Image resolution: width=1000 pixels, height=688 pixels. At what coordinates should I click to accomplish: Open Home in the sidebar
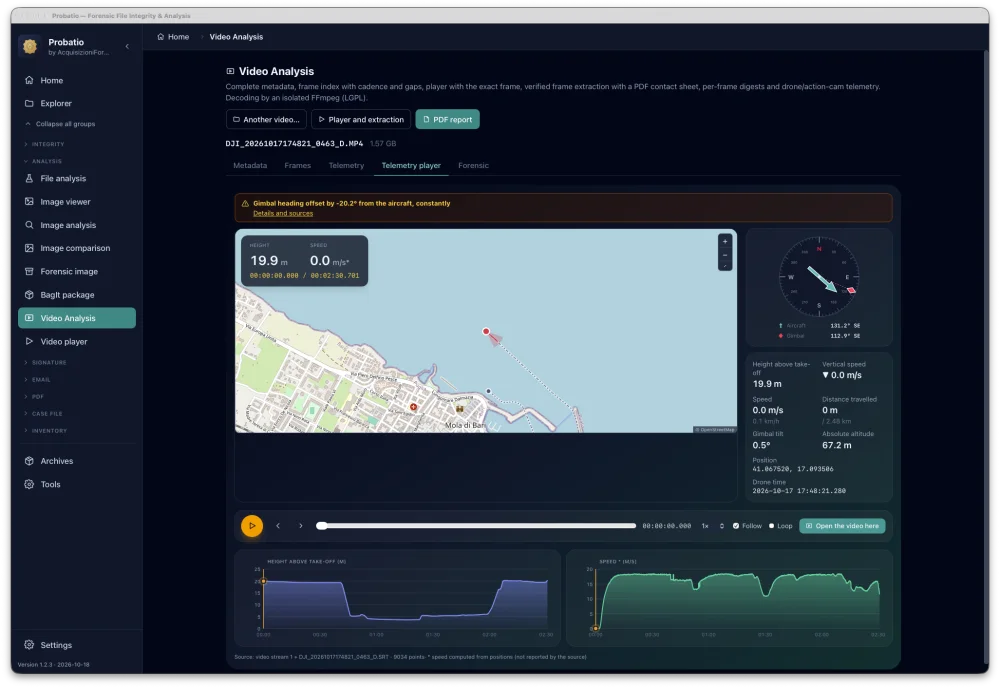[x=77, y=80]
